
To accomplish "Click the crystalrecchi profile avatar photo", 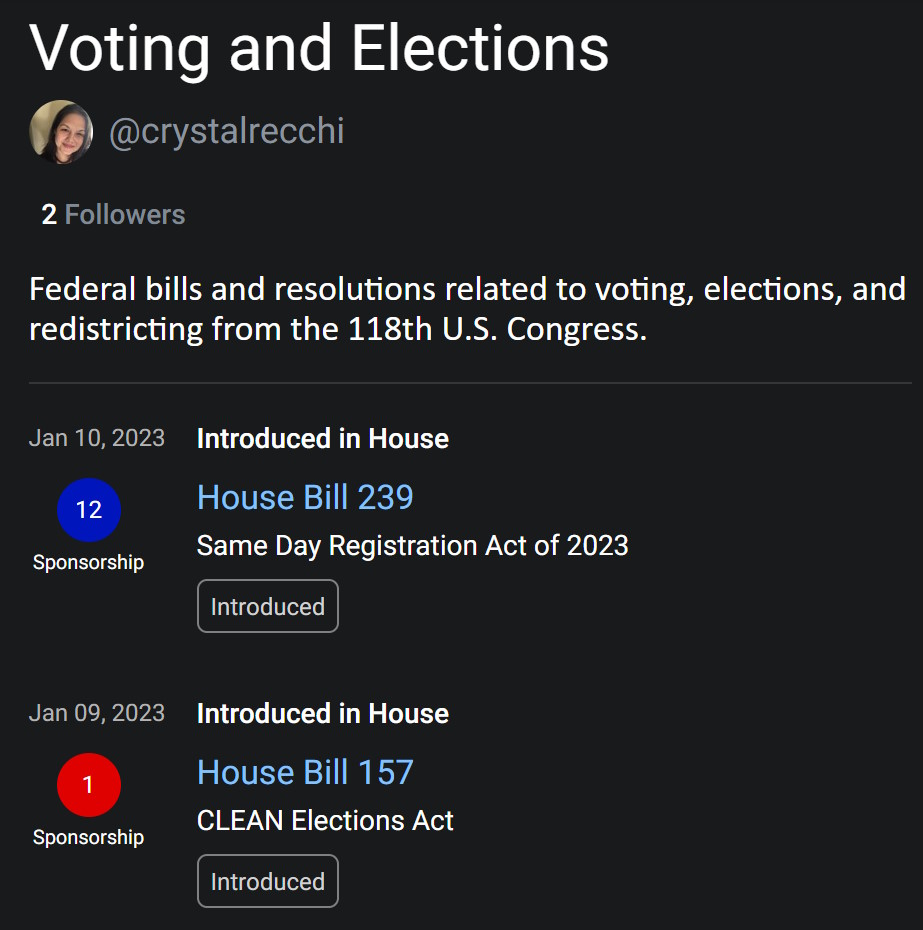I will click(x=61, y=132).
